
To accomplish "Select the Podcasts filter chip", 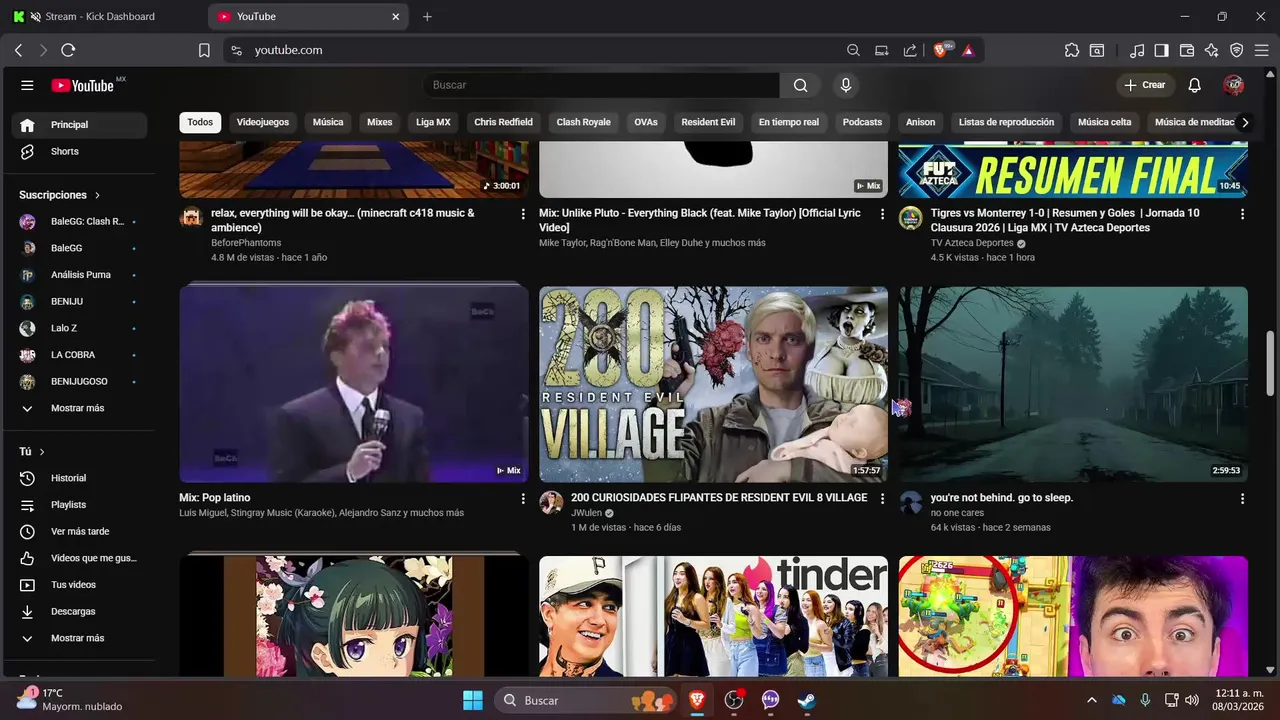I will coord(862,122).
